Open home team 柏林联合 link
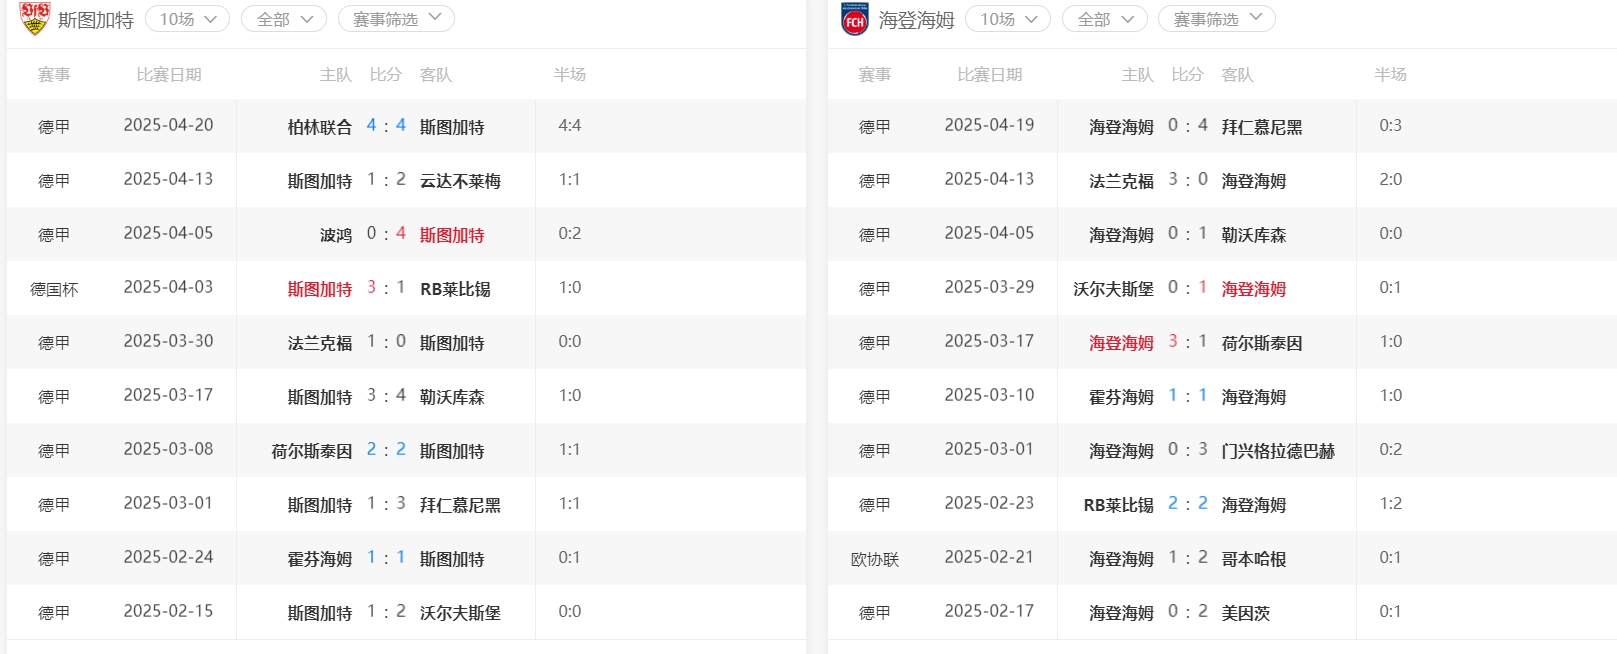This screenshot has width=1617, height=654. pos(320,127)
